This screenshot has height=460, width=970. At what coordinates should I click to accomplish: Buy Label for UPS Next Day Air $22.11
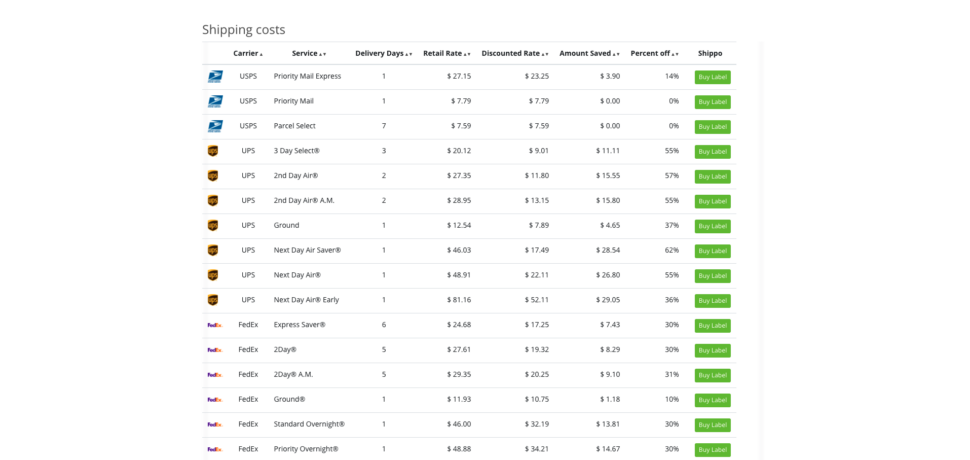pyautogui.click(x=713, y=276)
